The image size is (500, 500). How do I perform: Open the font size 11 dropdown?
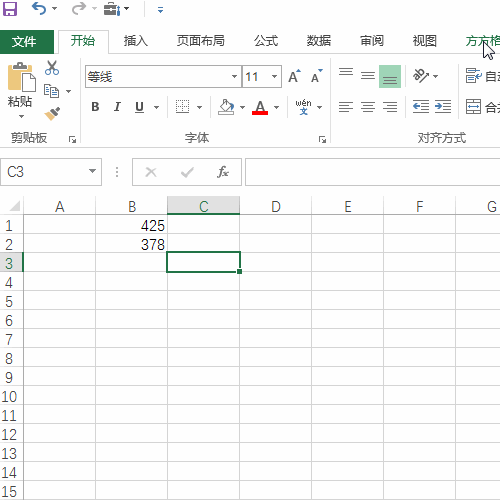274,77
